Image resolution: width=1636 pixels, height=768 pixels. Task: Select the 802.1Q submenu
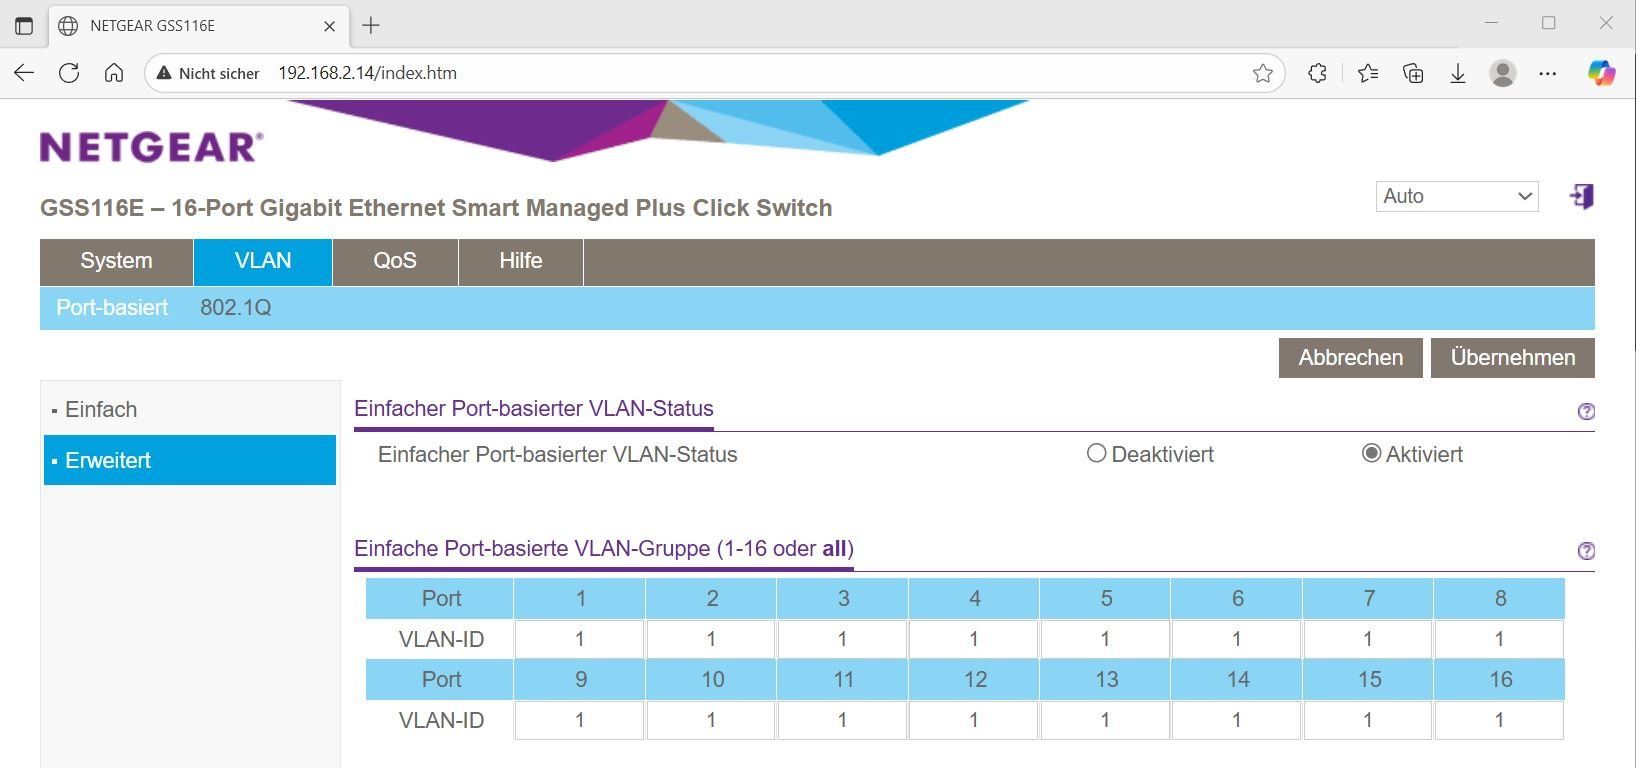coord(236,308)
